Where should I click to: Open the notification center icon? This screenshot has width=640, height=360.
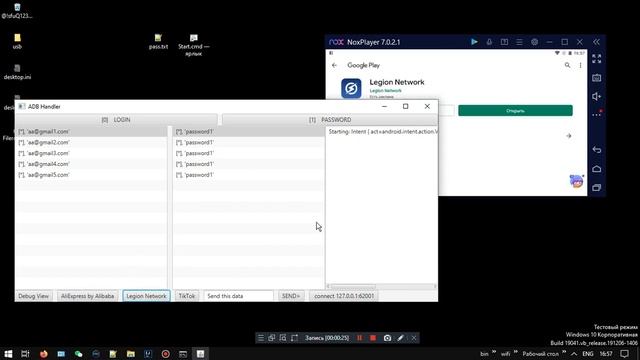[x=624, y=353]
